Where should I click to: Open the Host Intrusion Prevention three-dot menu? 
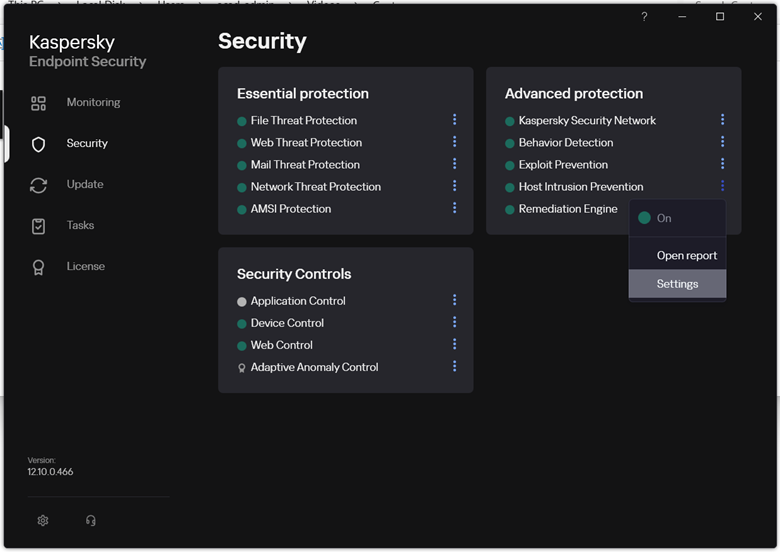(722, 186)
